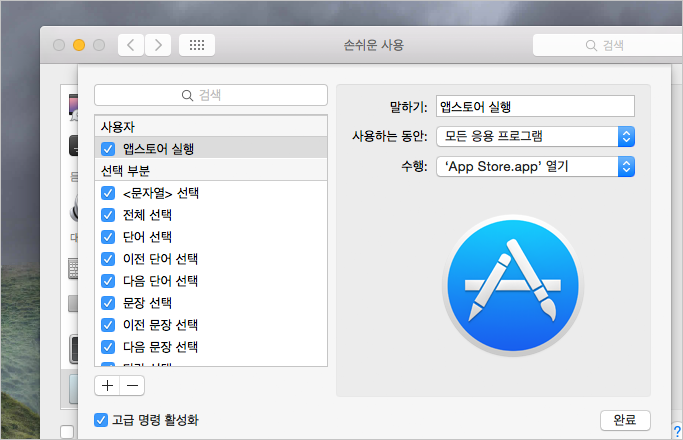Open the 수행 dropdown showing 'App Store.app' 열기
Screen dimensions: 683x440
535,166
